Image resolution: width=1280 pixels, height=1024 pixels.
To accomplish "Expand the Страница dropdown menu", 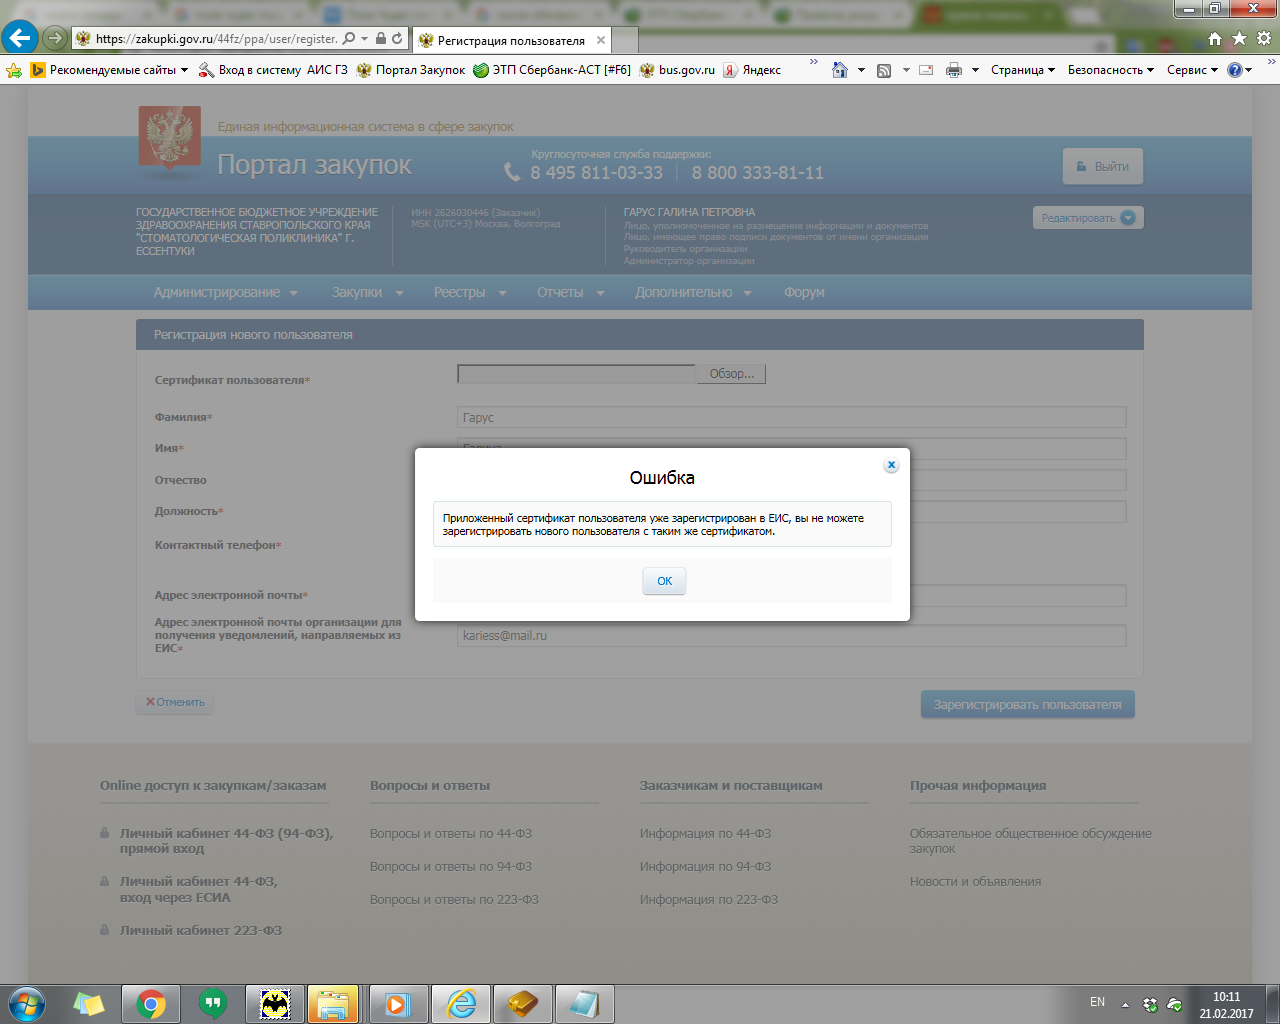I will 1022,70.
